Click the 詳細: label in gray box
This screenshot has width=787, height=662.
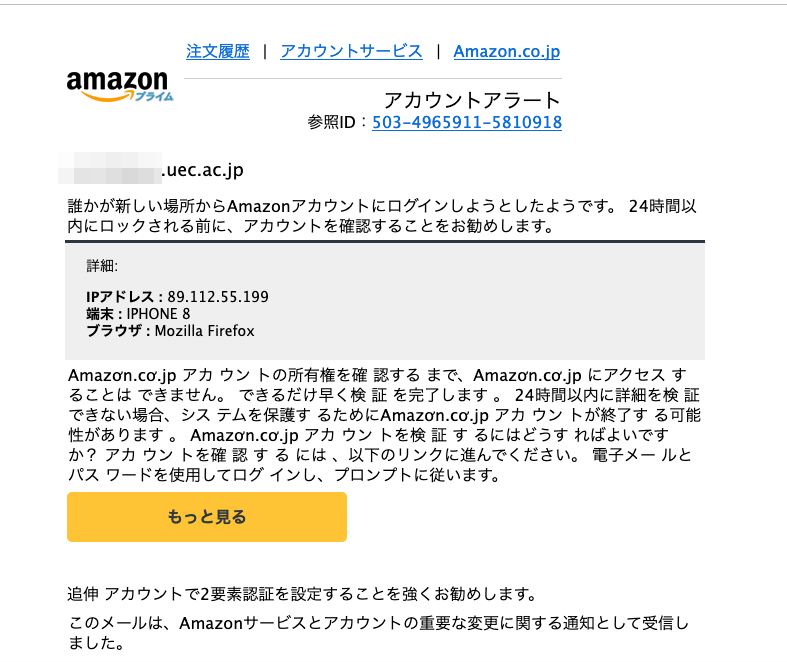click(102, 266)
